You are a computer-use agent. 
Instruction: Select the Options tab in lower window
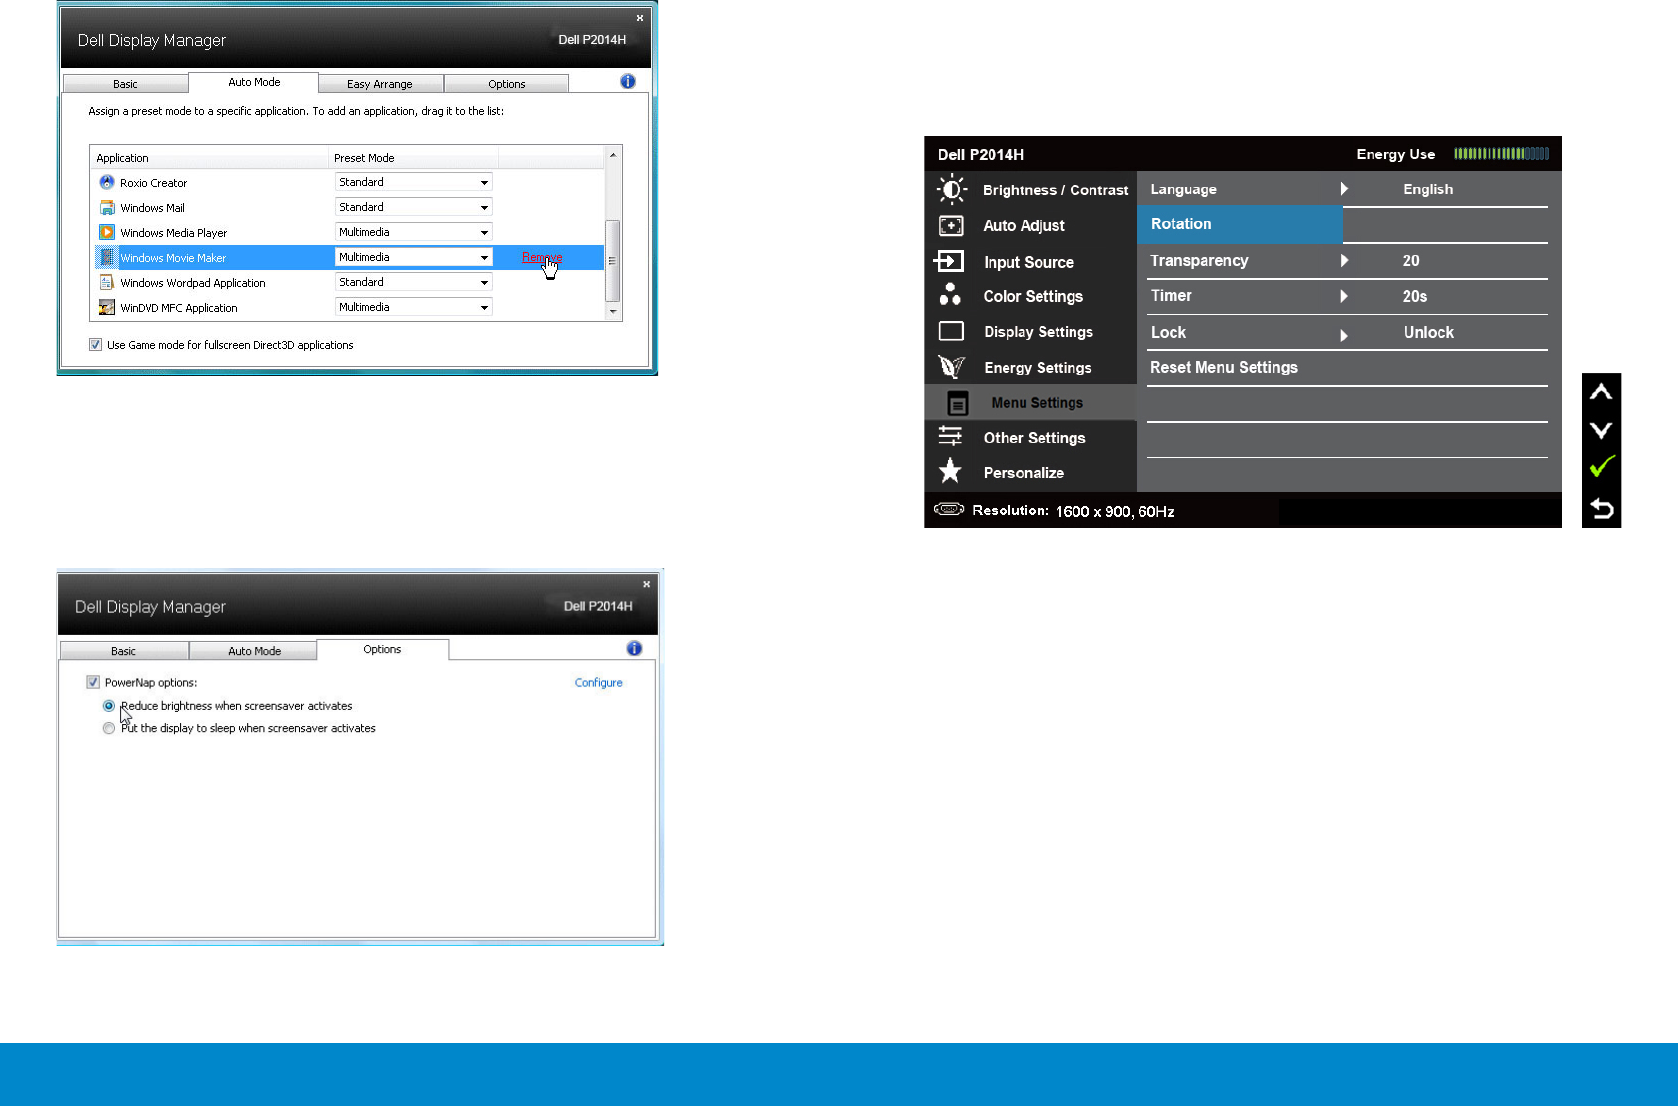(x=382, y=649)
